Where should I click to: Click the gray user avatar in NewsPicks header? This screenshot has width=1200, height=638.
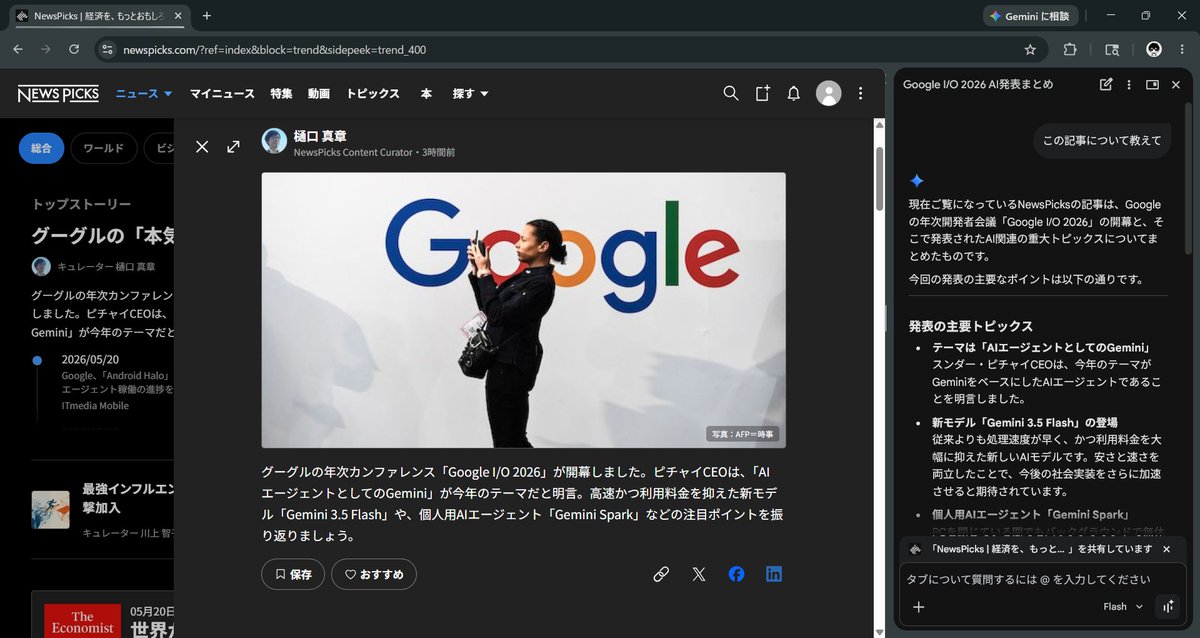coord(829,93)
